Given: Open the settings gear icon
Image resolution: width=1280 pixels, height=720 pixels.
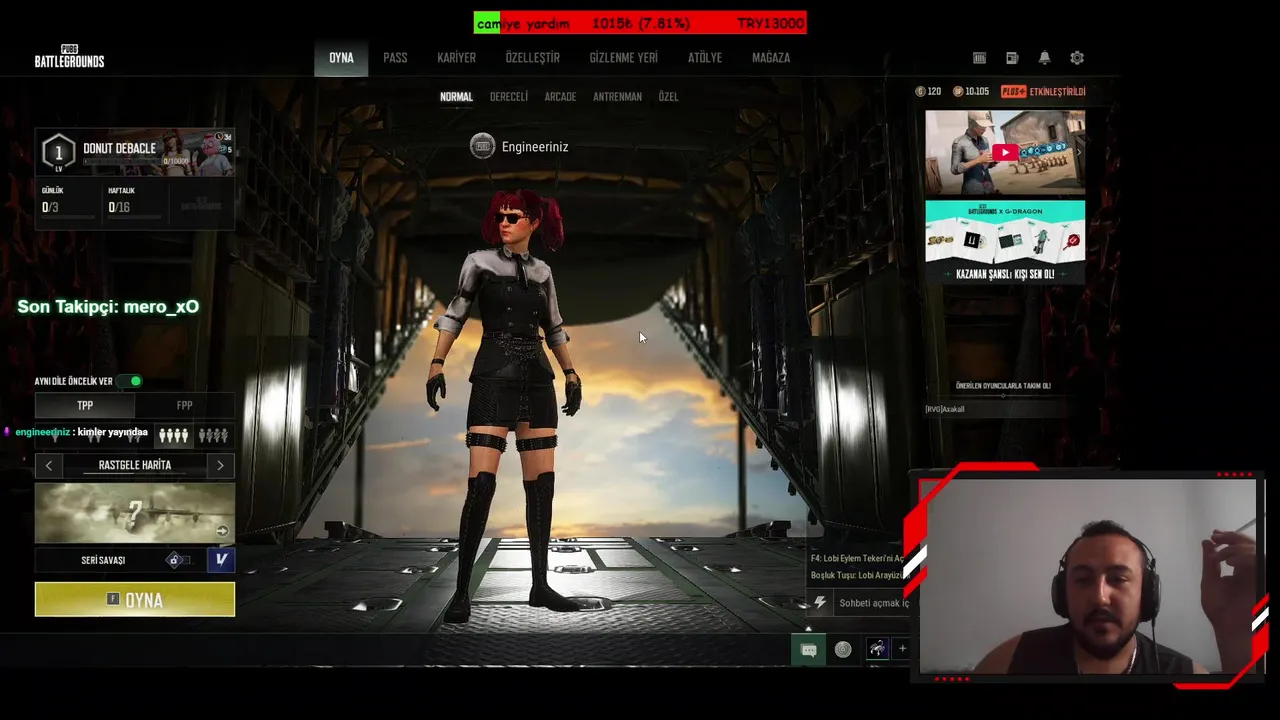Looking at the screenshot, I should (x=1077, y=58).
